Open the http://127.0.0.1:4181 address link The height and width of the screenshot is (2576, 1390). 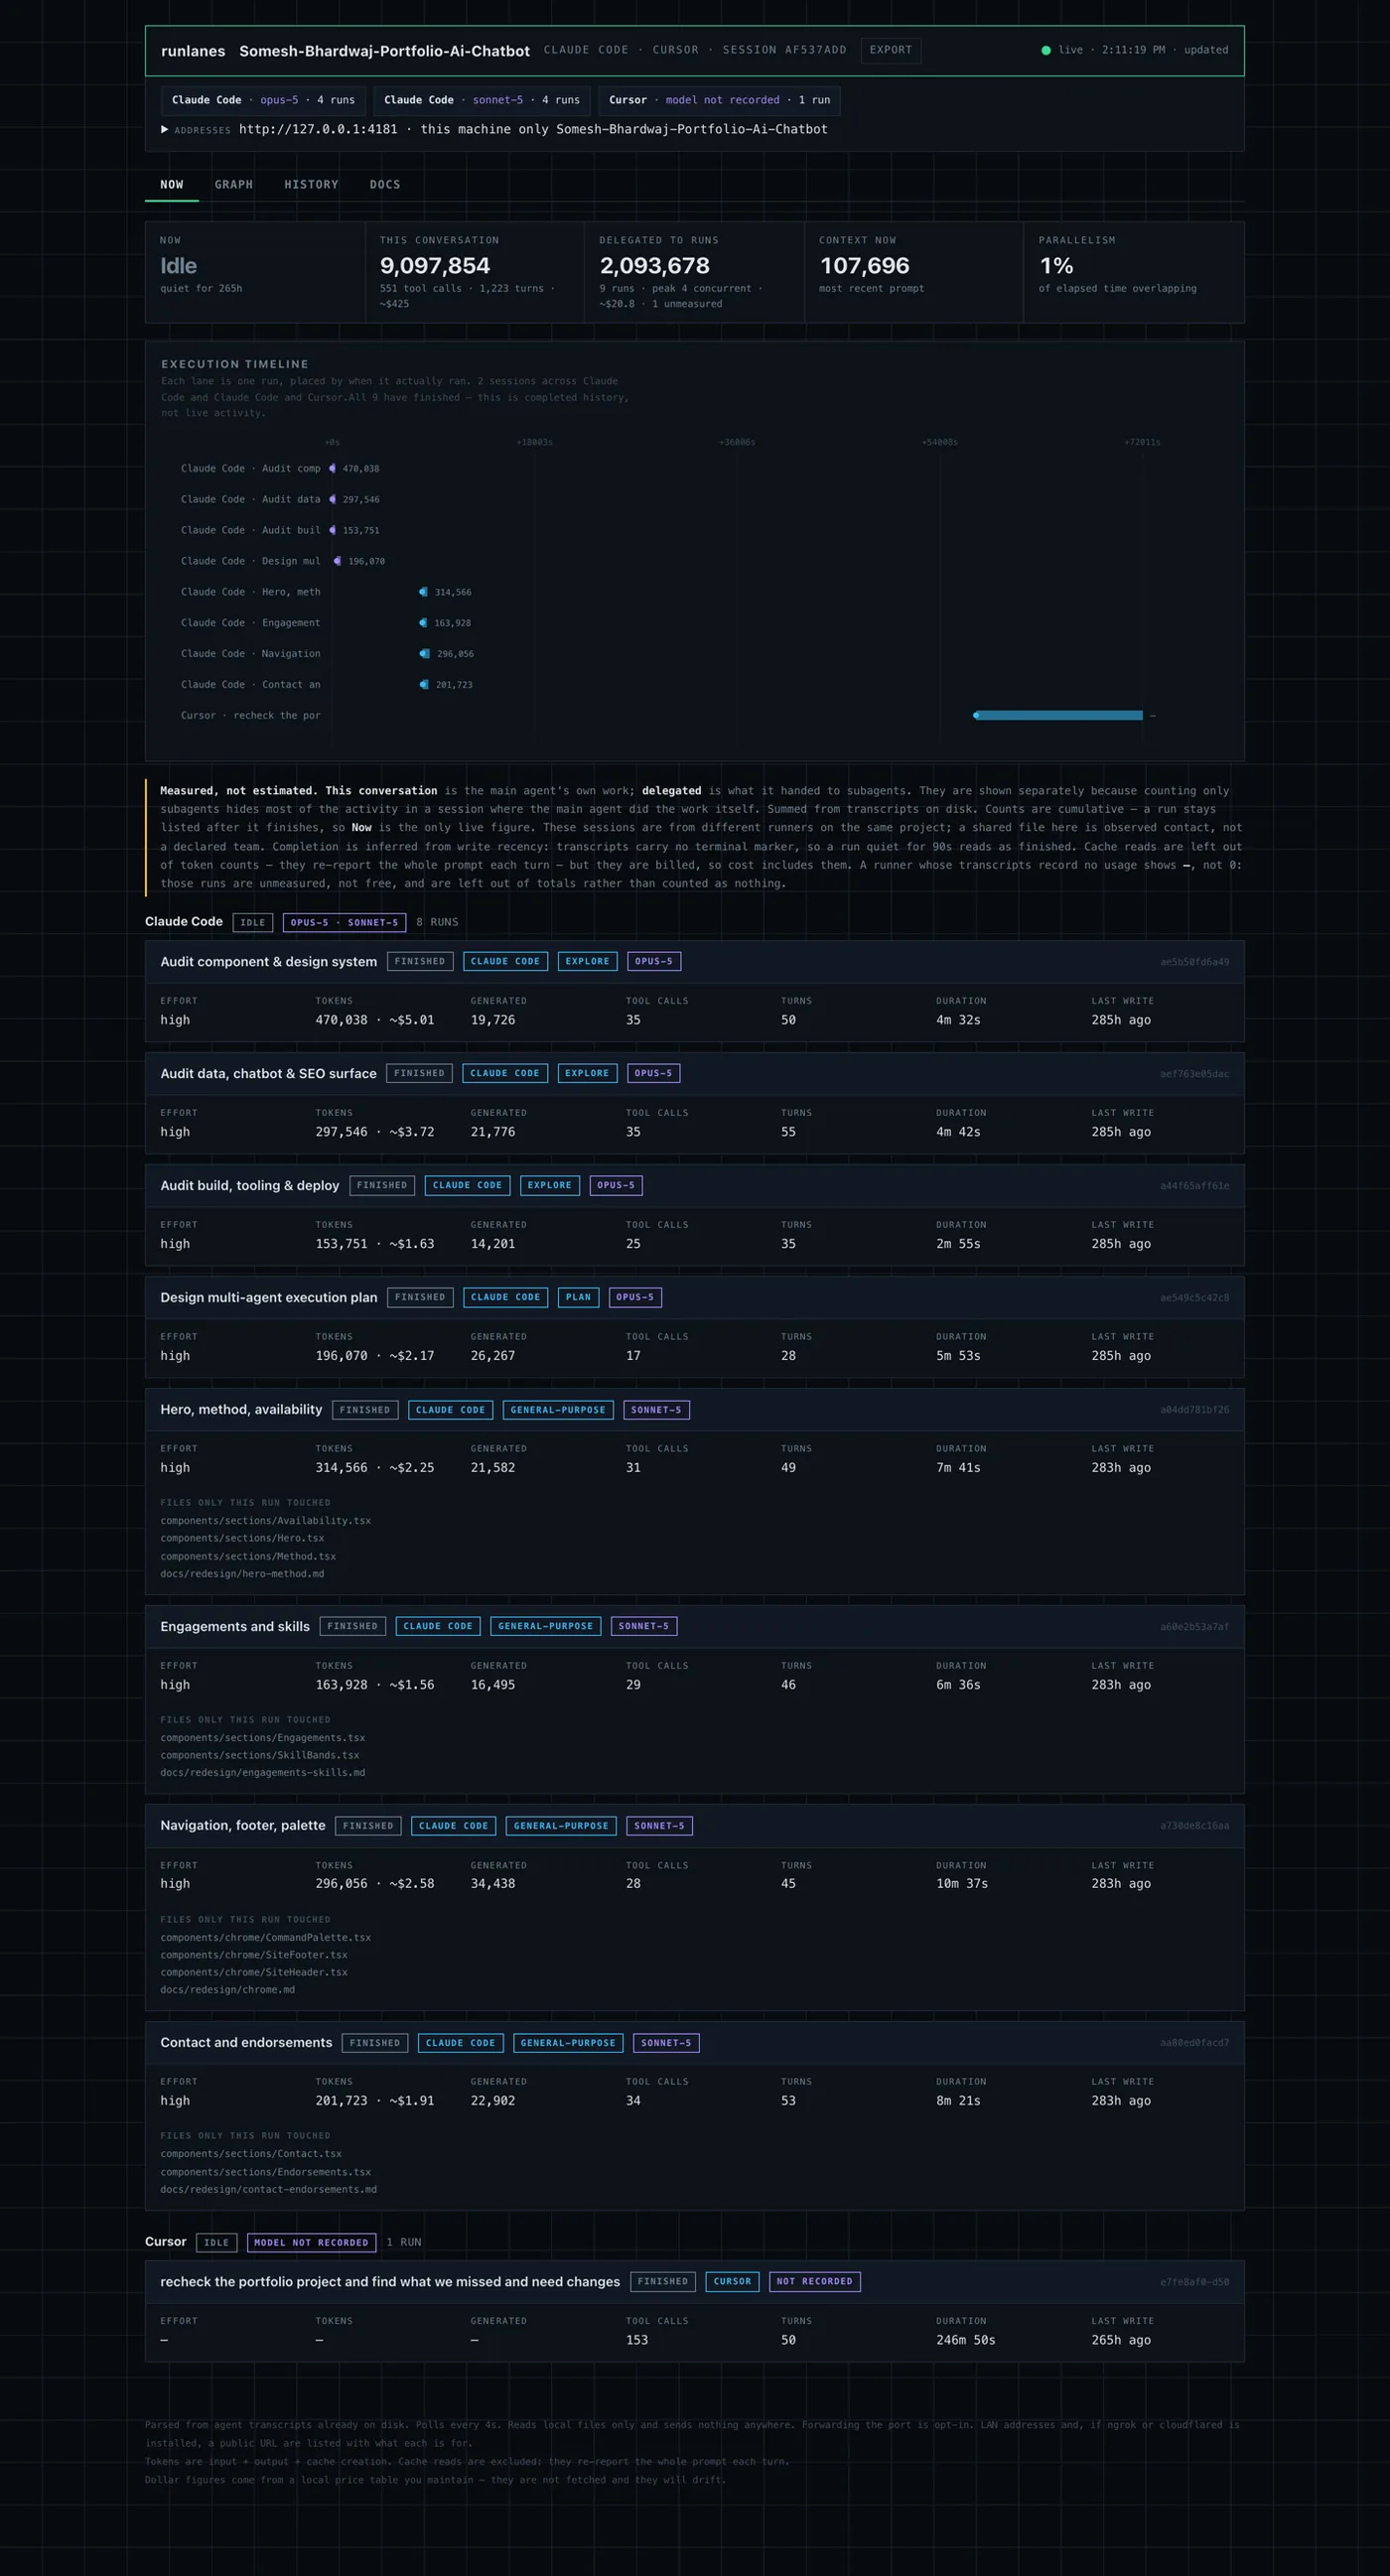(x=318, y=129)
